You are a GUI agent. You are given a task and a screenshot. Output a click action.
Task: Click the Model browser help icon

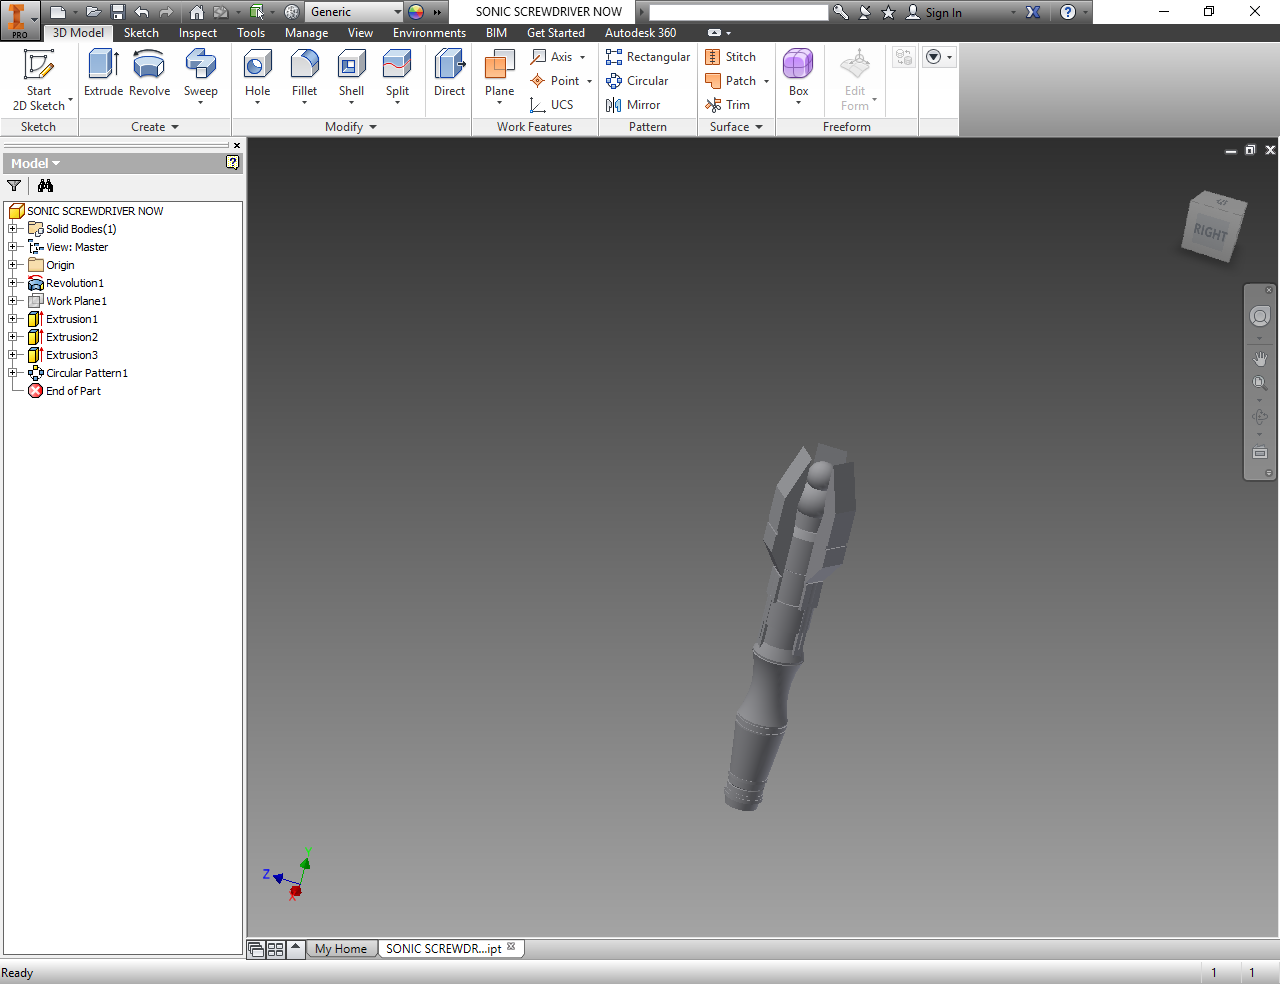233,163
